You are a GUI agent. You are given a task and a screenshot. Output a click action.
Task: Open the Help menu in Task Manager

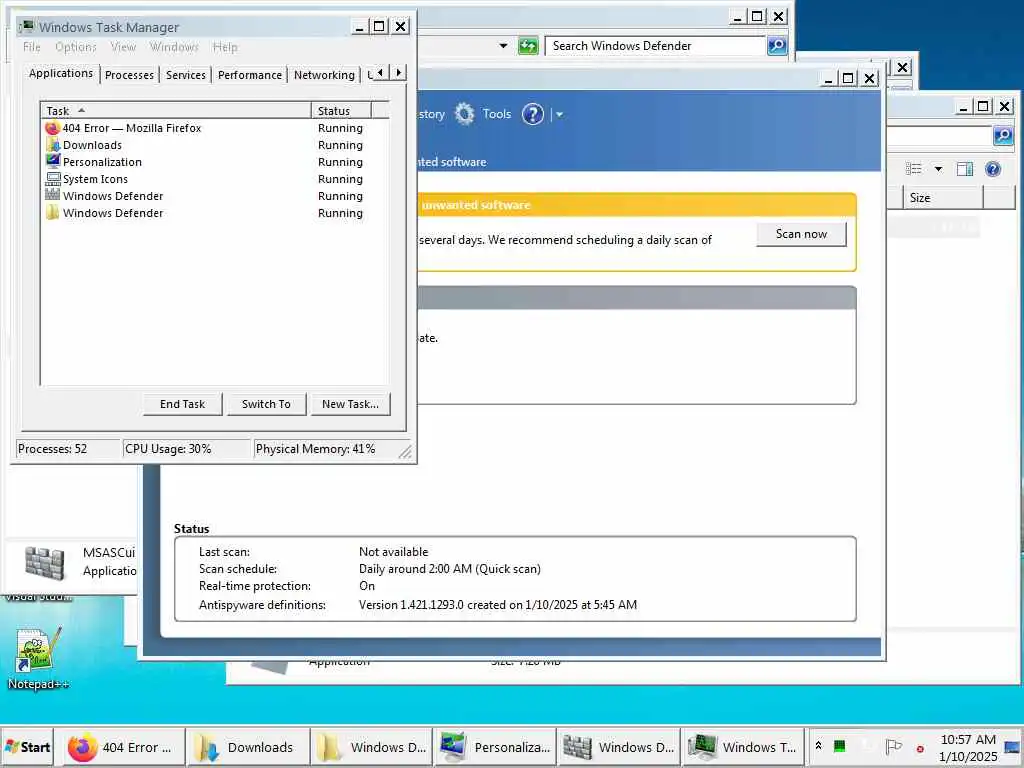pyautogui.click(x=225, y=47)
